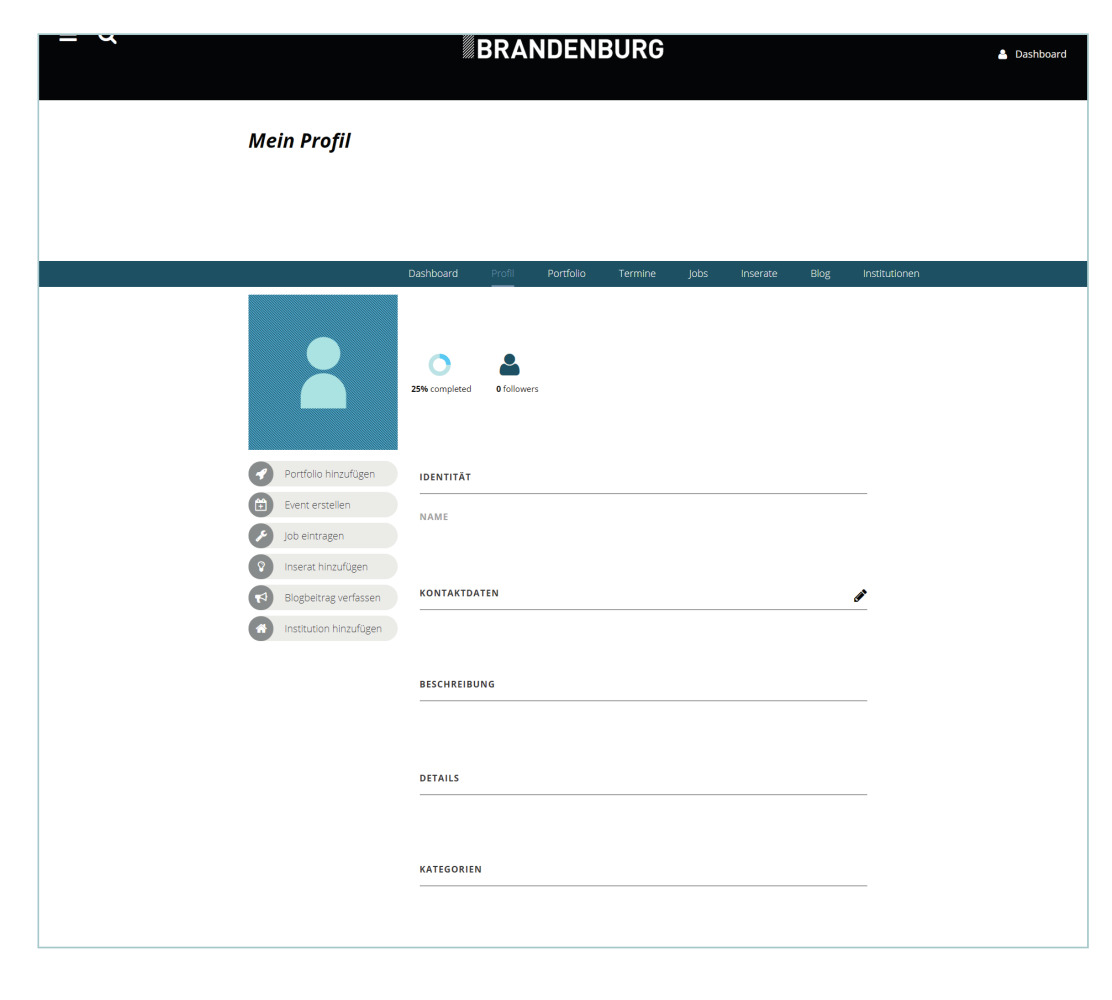The height and width of the screenshot is (1000, 1112).
Task: Click the wrench icon for Job eintragen
Action: 261,536
